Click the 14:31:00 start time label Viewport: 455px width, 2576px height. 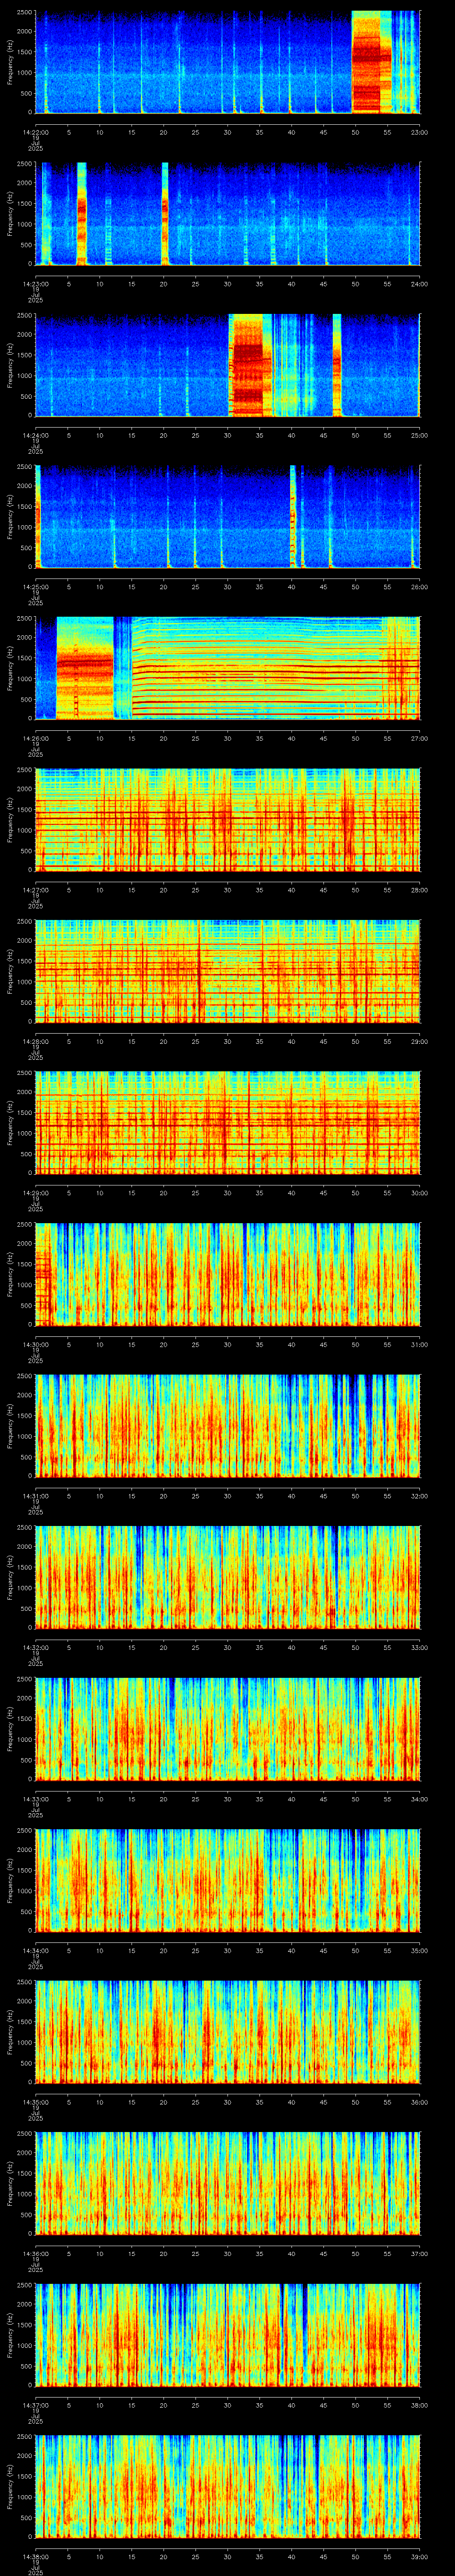point(35,1495)
